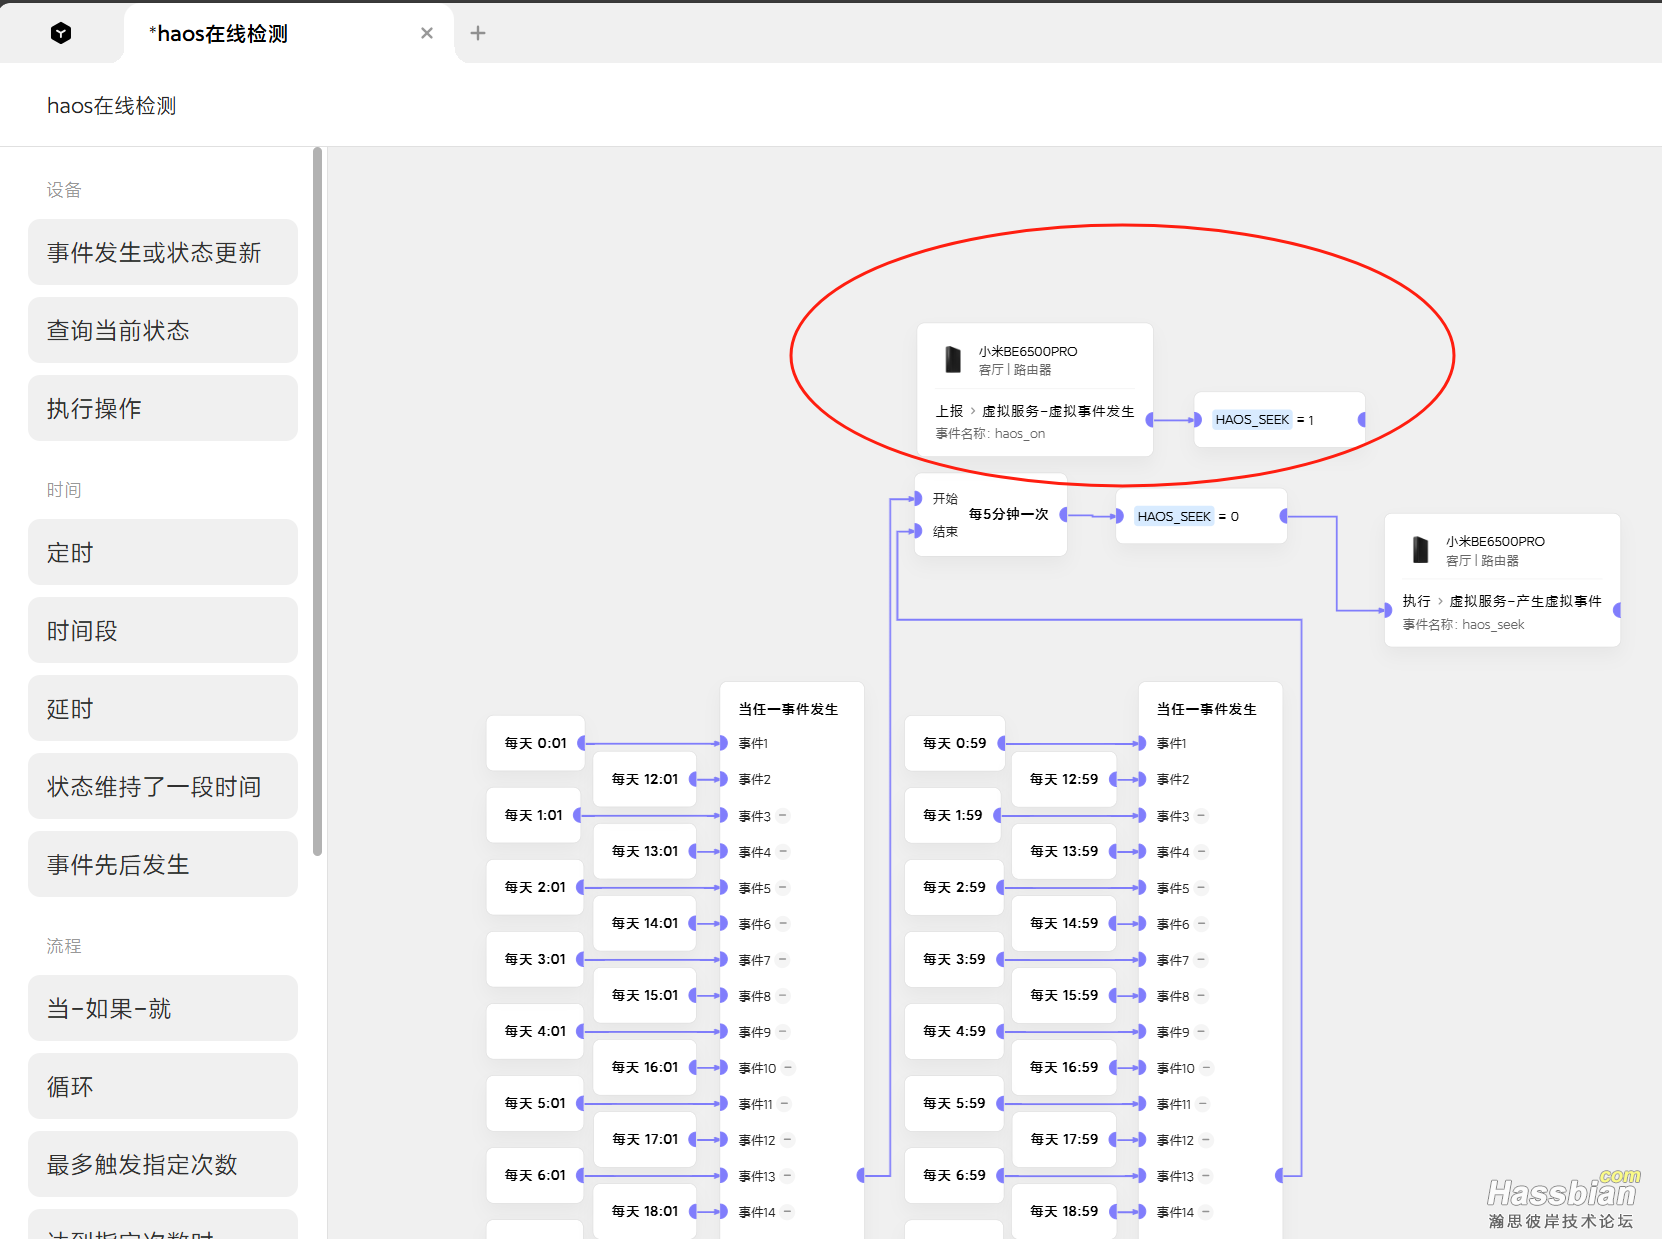Click router icon in right 小米BE6500PRO card
Image resolution: width=1662 pixels, height=1239 pixels.
[x=1420, y=550]
